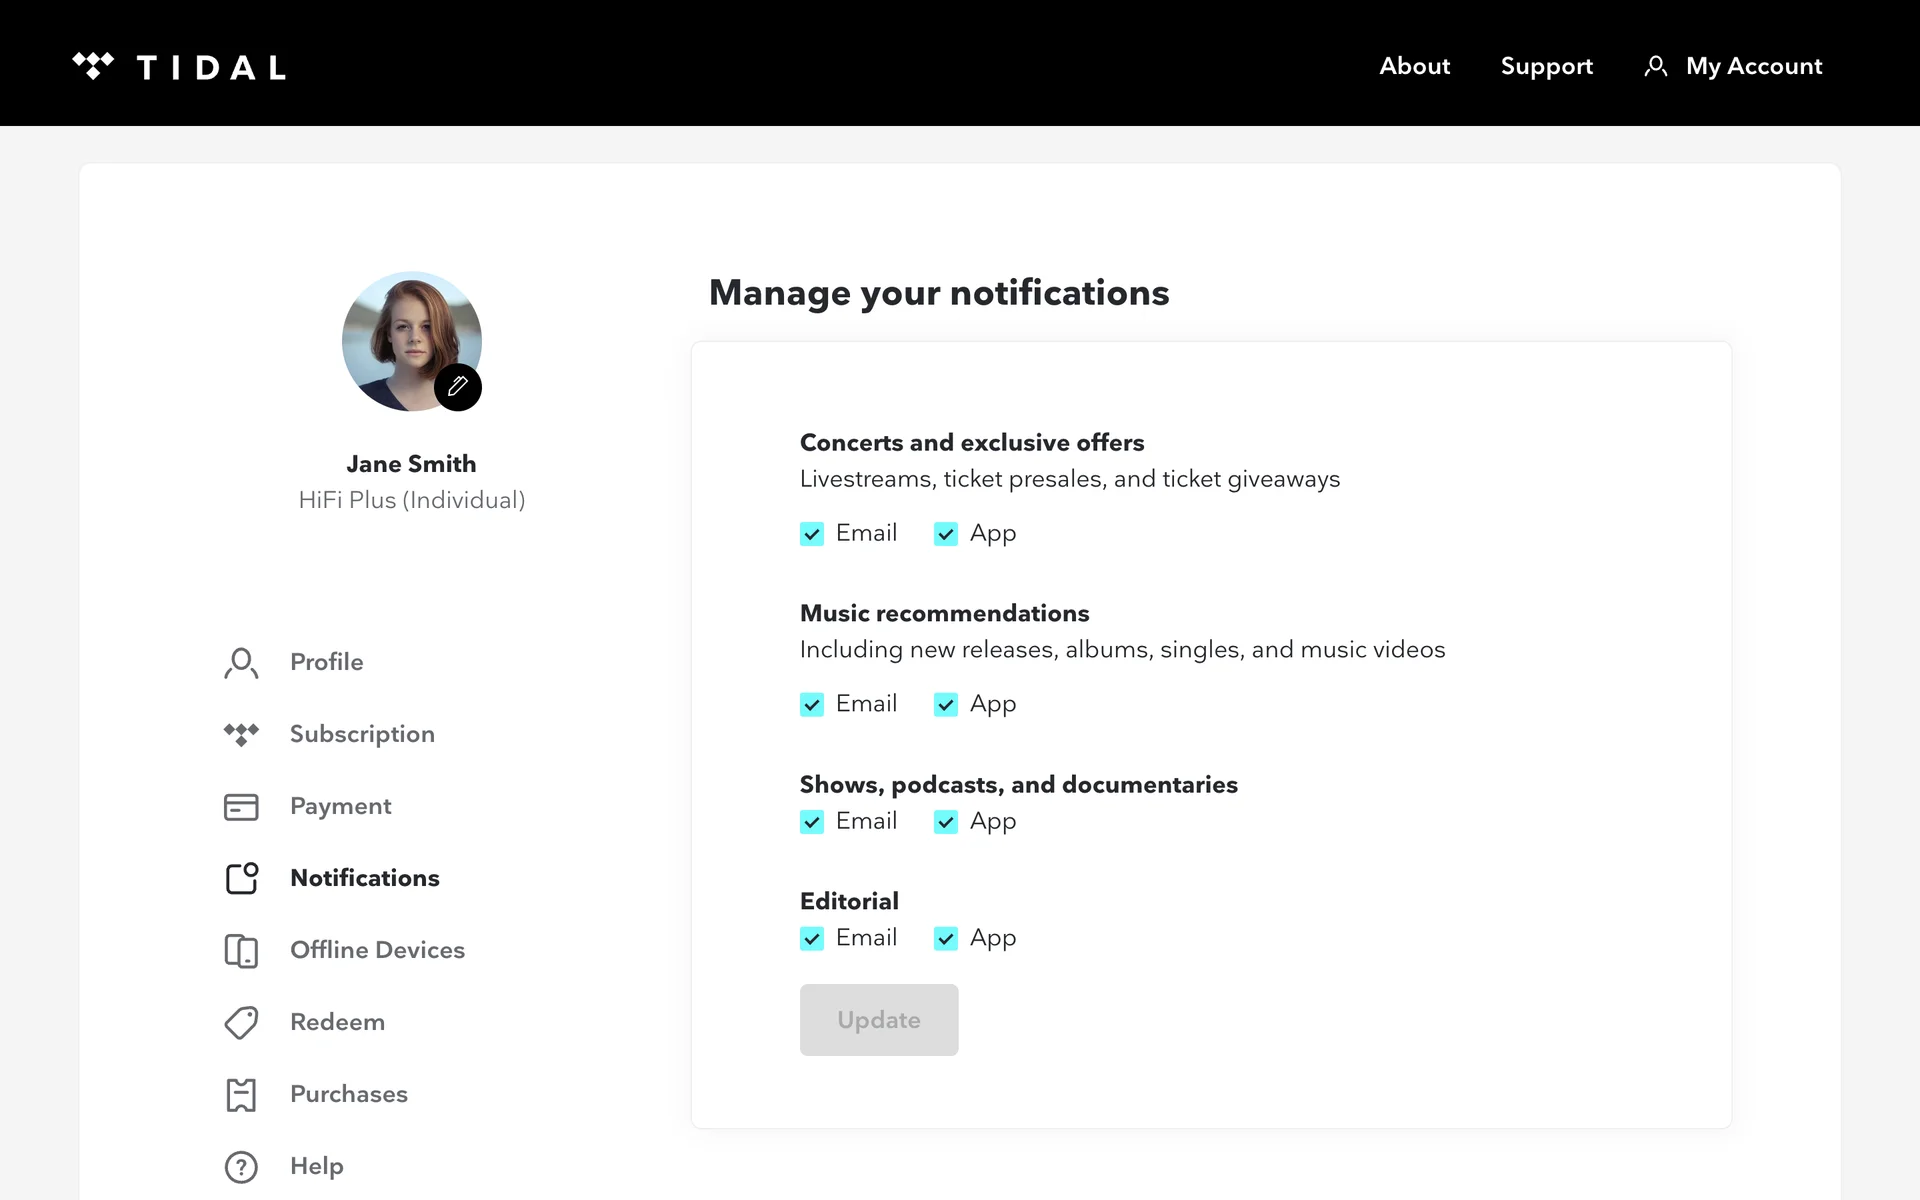
Task: Click the Profile person icon in sidebar
Action: pyautogui.click(x=241, y=663)
